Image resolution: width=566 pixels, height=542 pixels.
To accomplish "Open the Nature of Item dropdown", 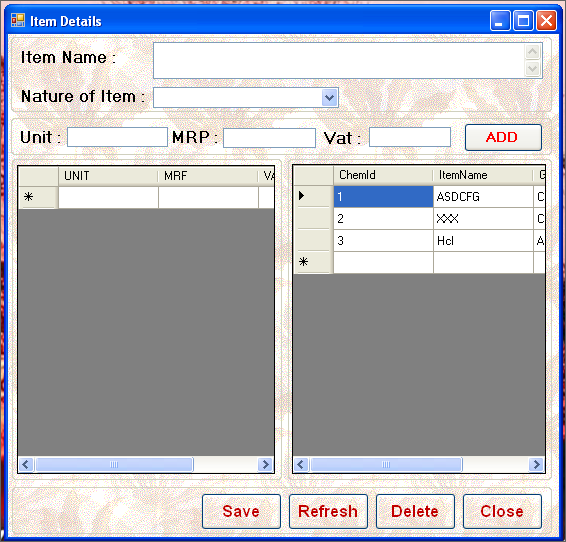I will click(x=329, y=97).
